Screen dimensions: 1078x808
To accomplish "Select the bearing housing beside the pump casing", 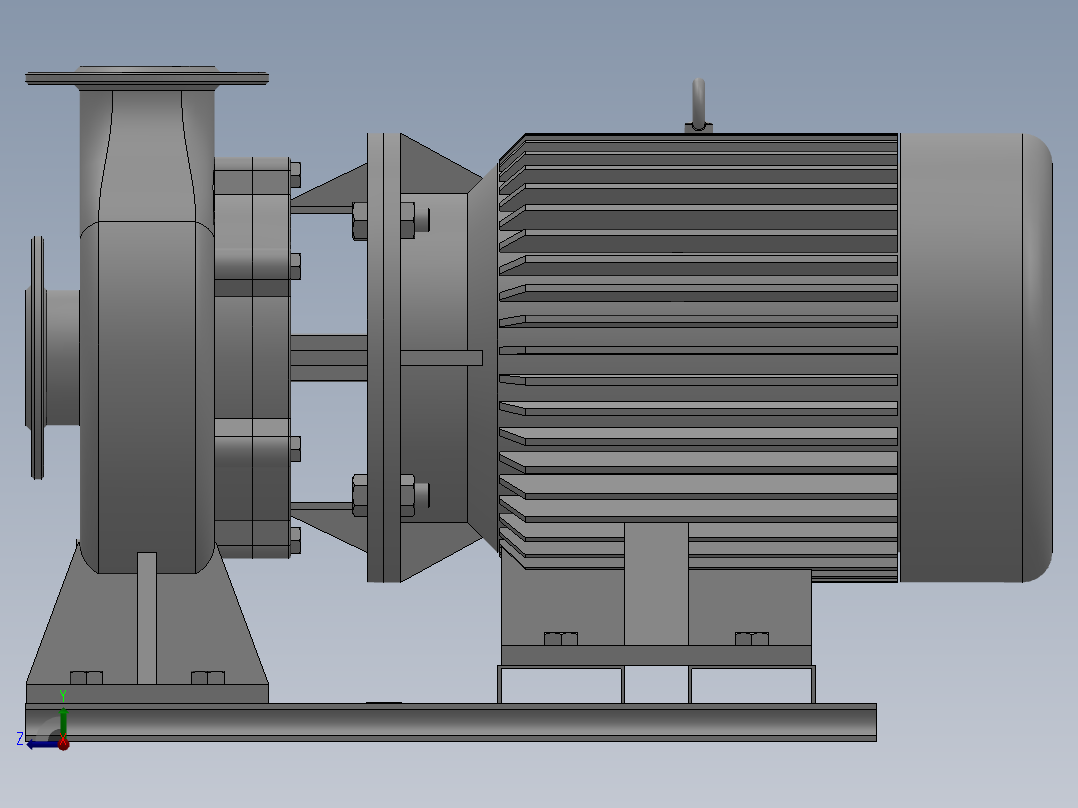I will (x=252, y=358).
